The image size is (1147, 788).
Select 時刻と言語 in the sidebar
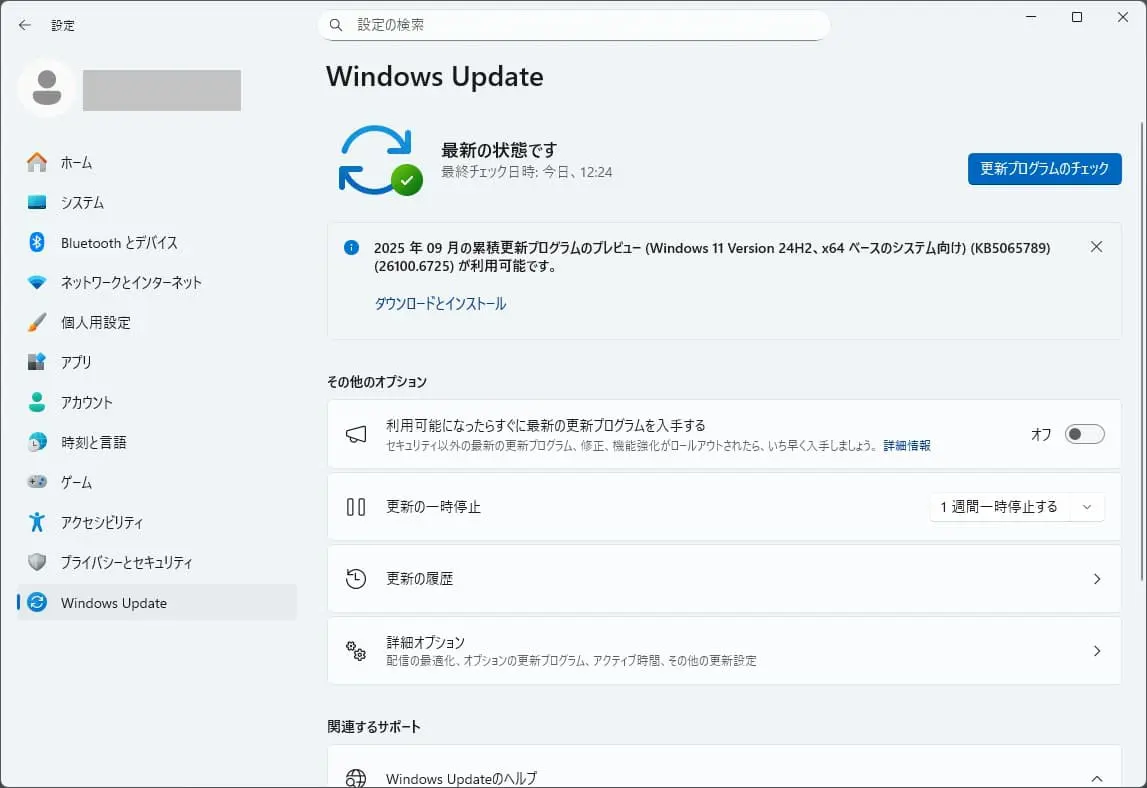(x=93, y=442)
